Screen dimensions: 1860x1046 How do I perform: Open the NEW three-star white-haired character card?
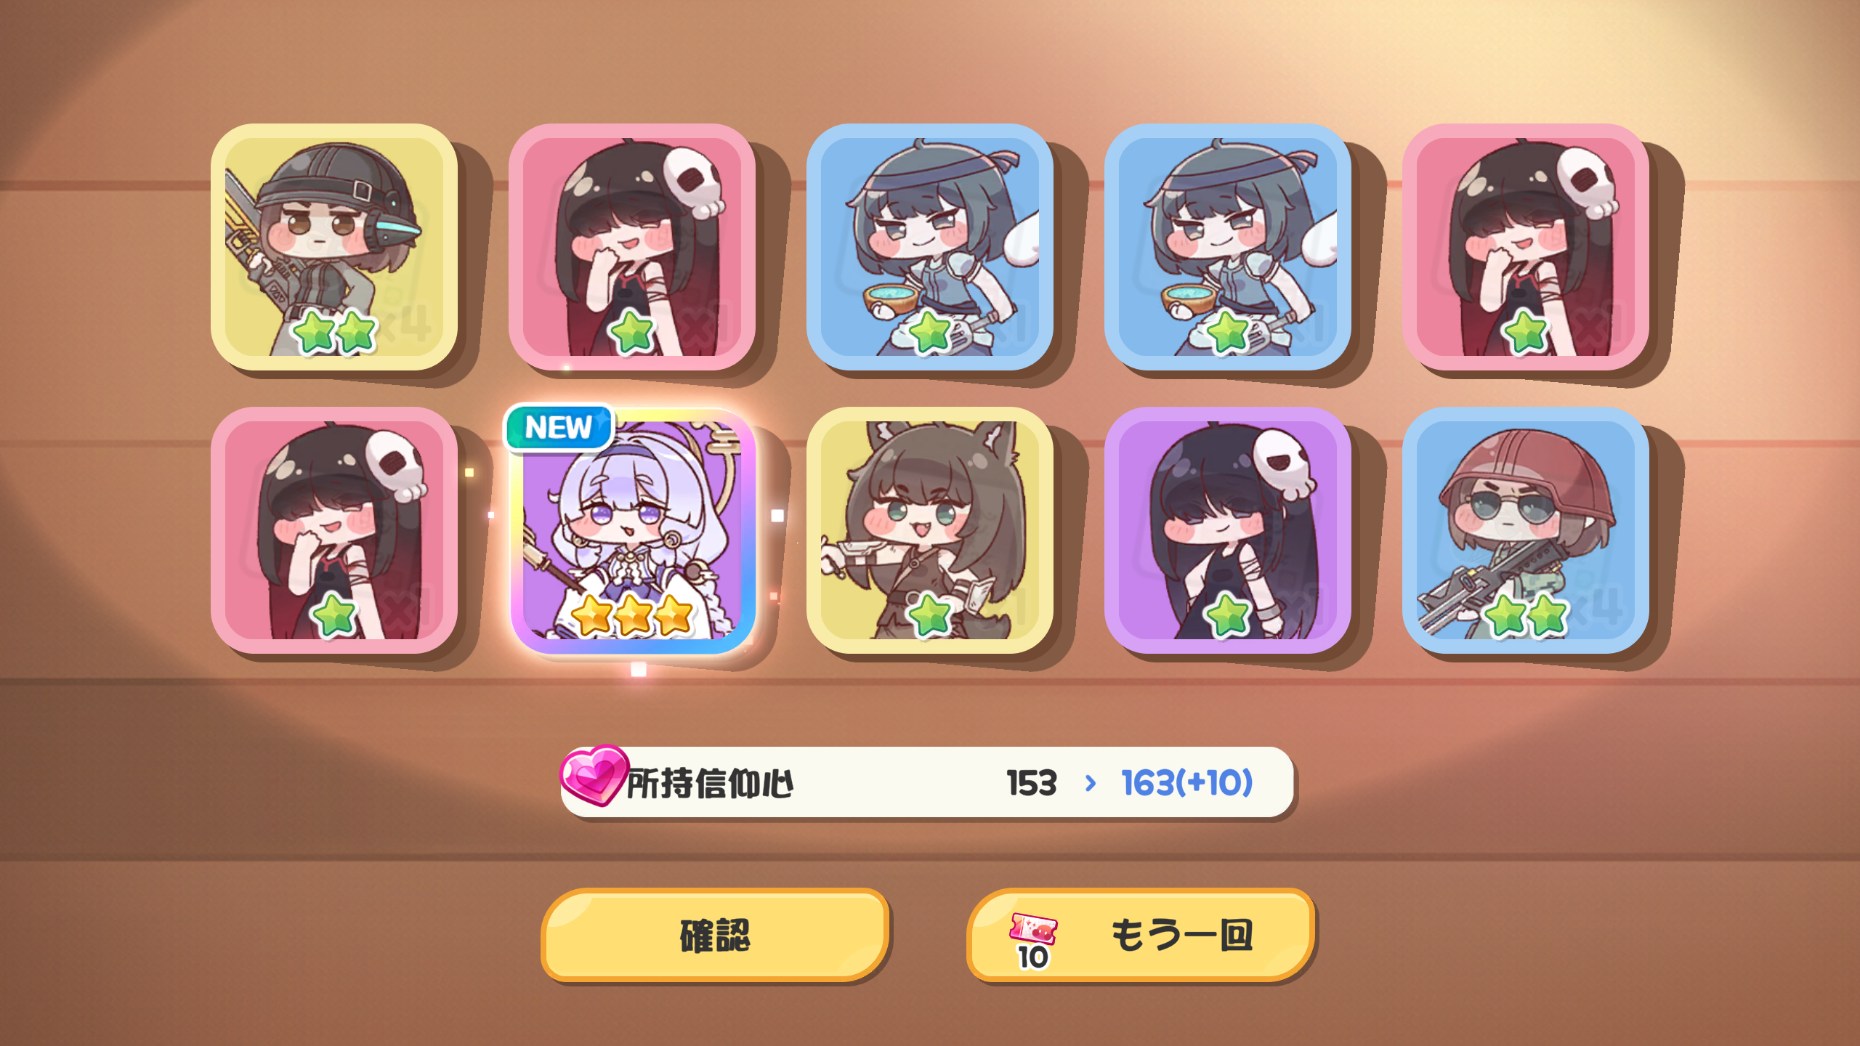pos(632,530)
